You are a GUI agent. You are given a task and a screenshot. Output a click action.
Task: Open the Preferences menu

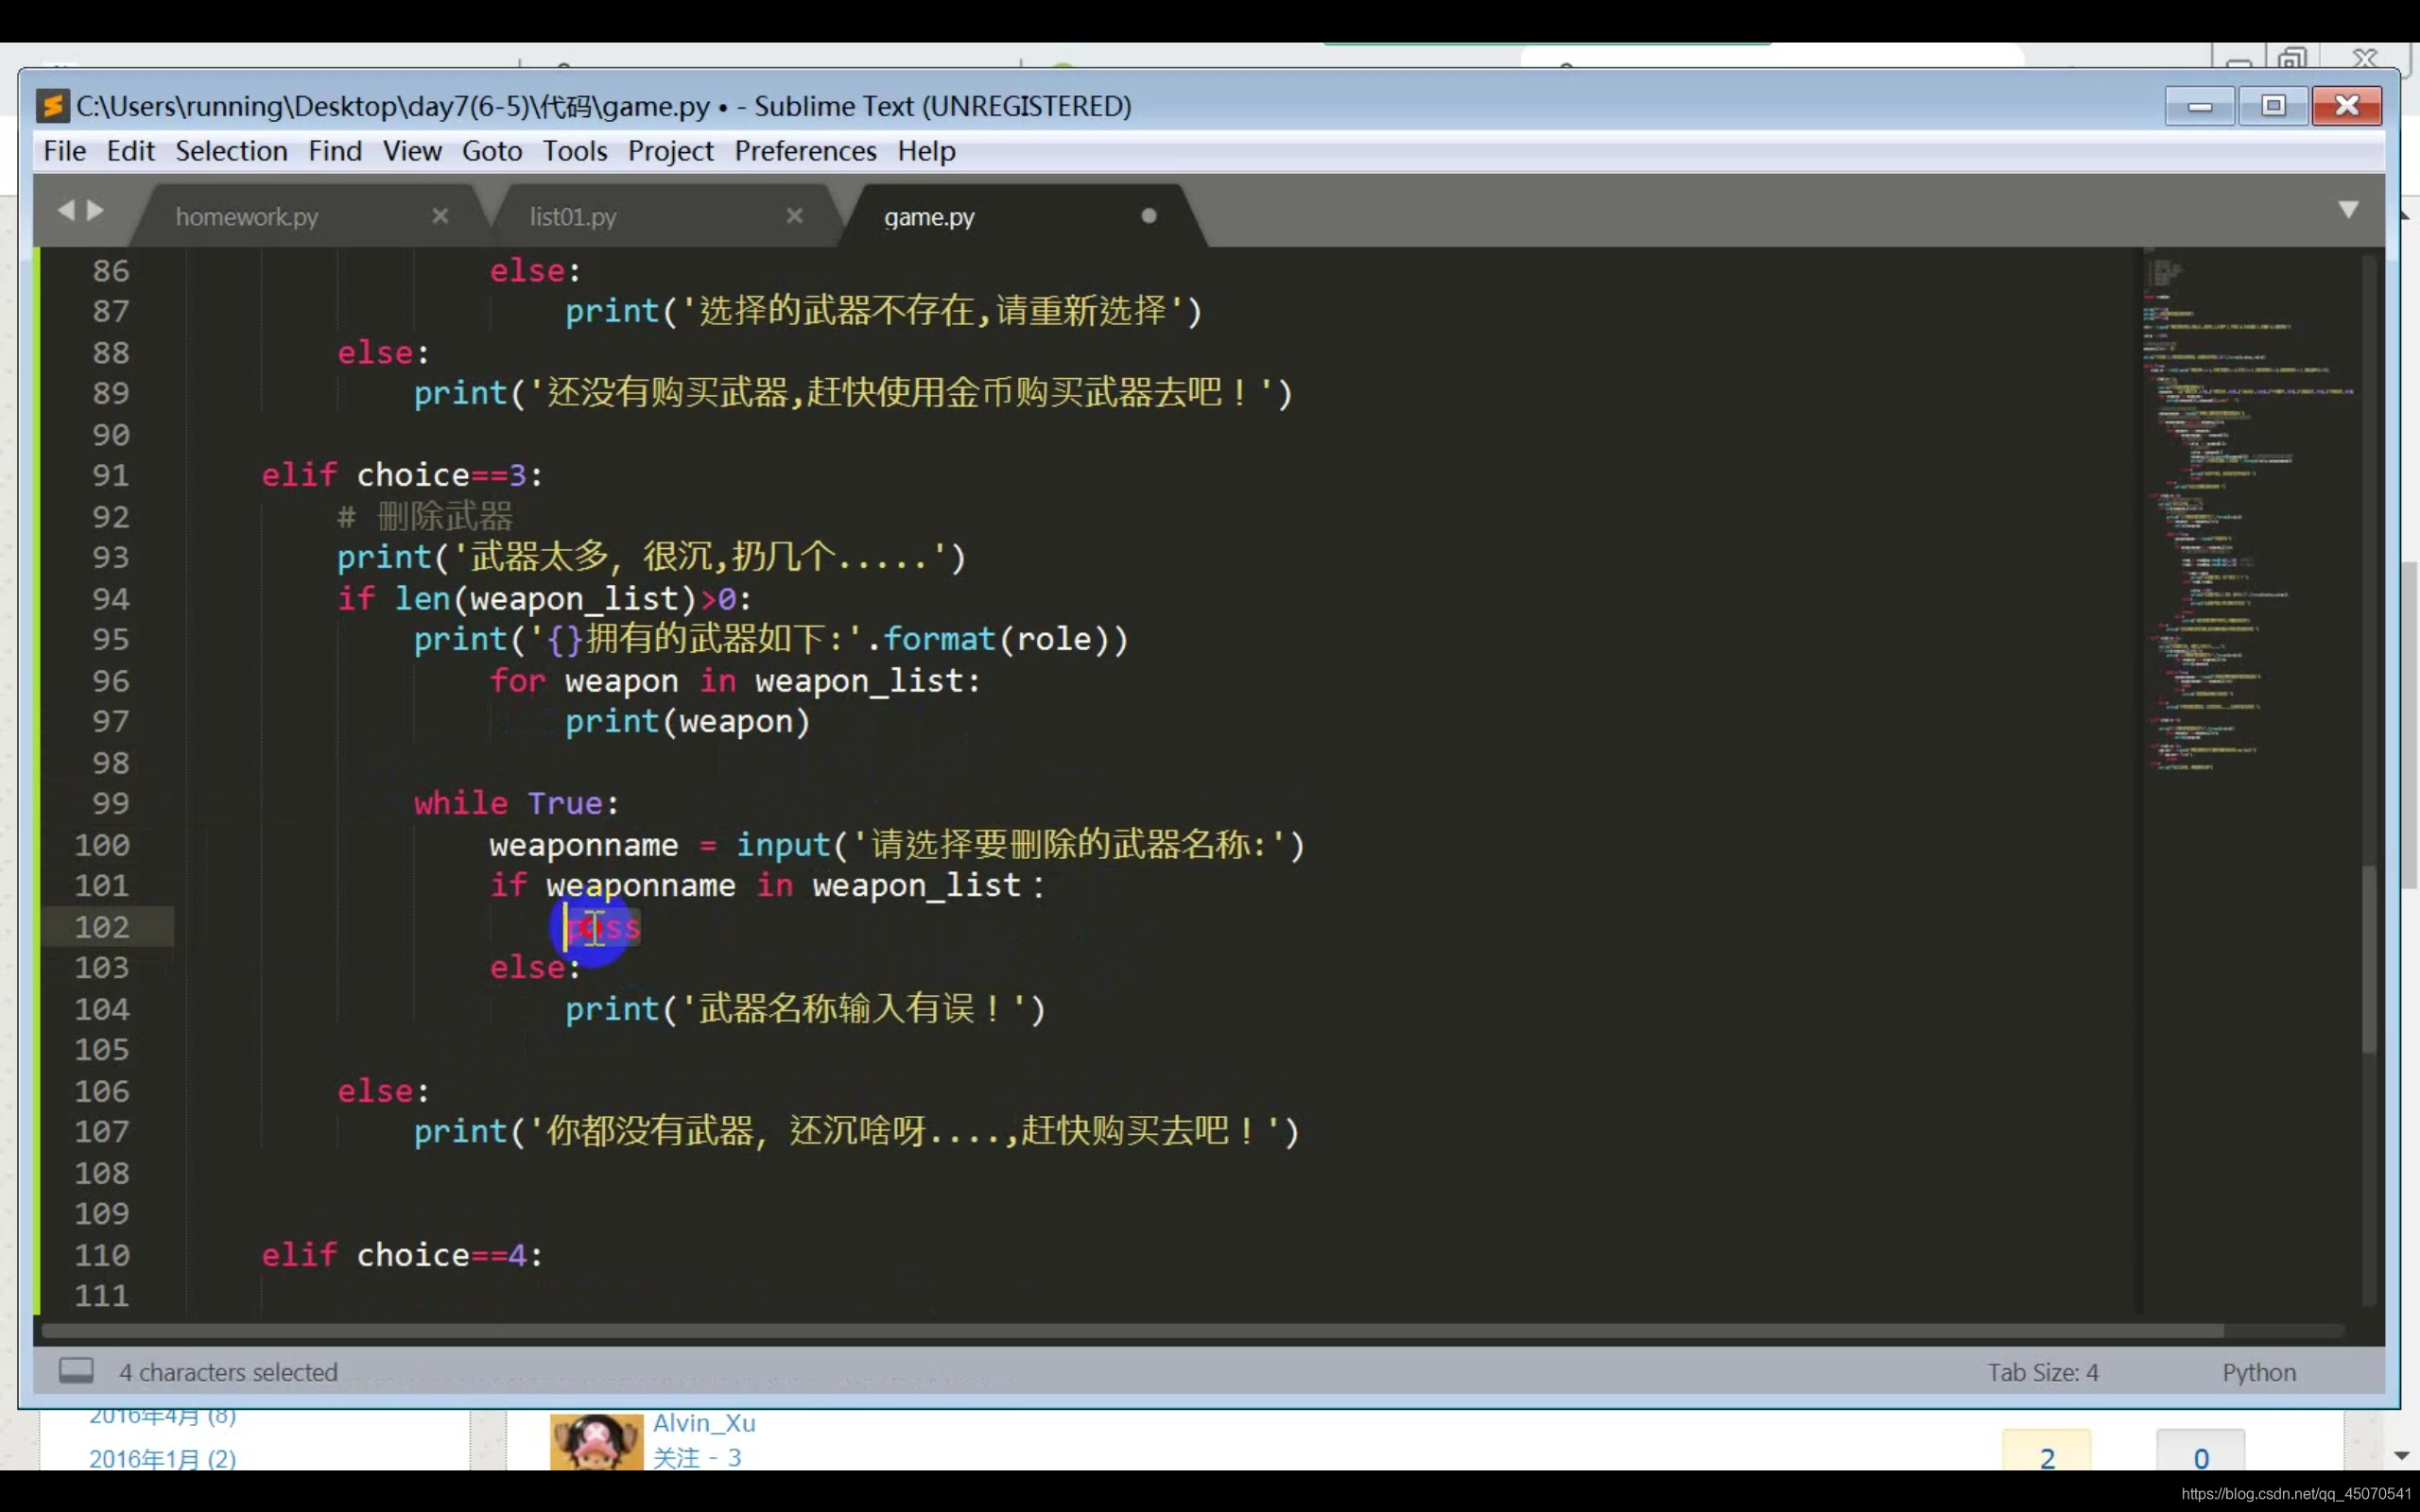tap(805, 151)
